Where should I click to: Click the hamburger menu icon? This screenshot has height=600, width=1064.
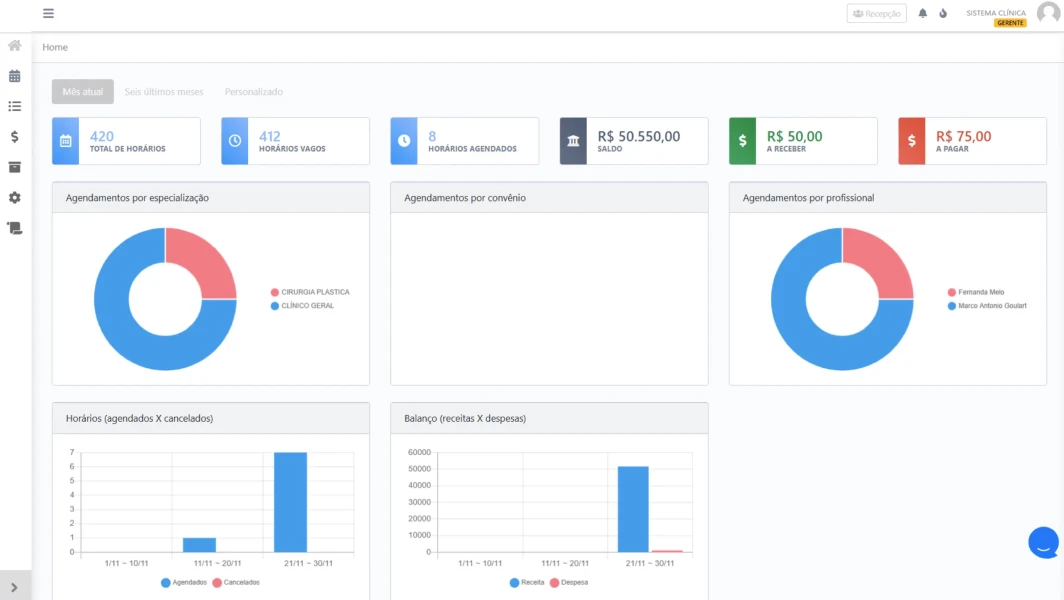coord(48,14)
